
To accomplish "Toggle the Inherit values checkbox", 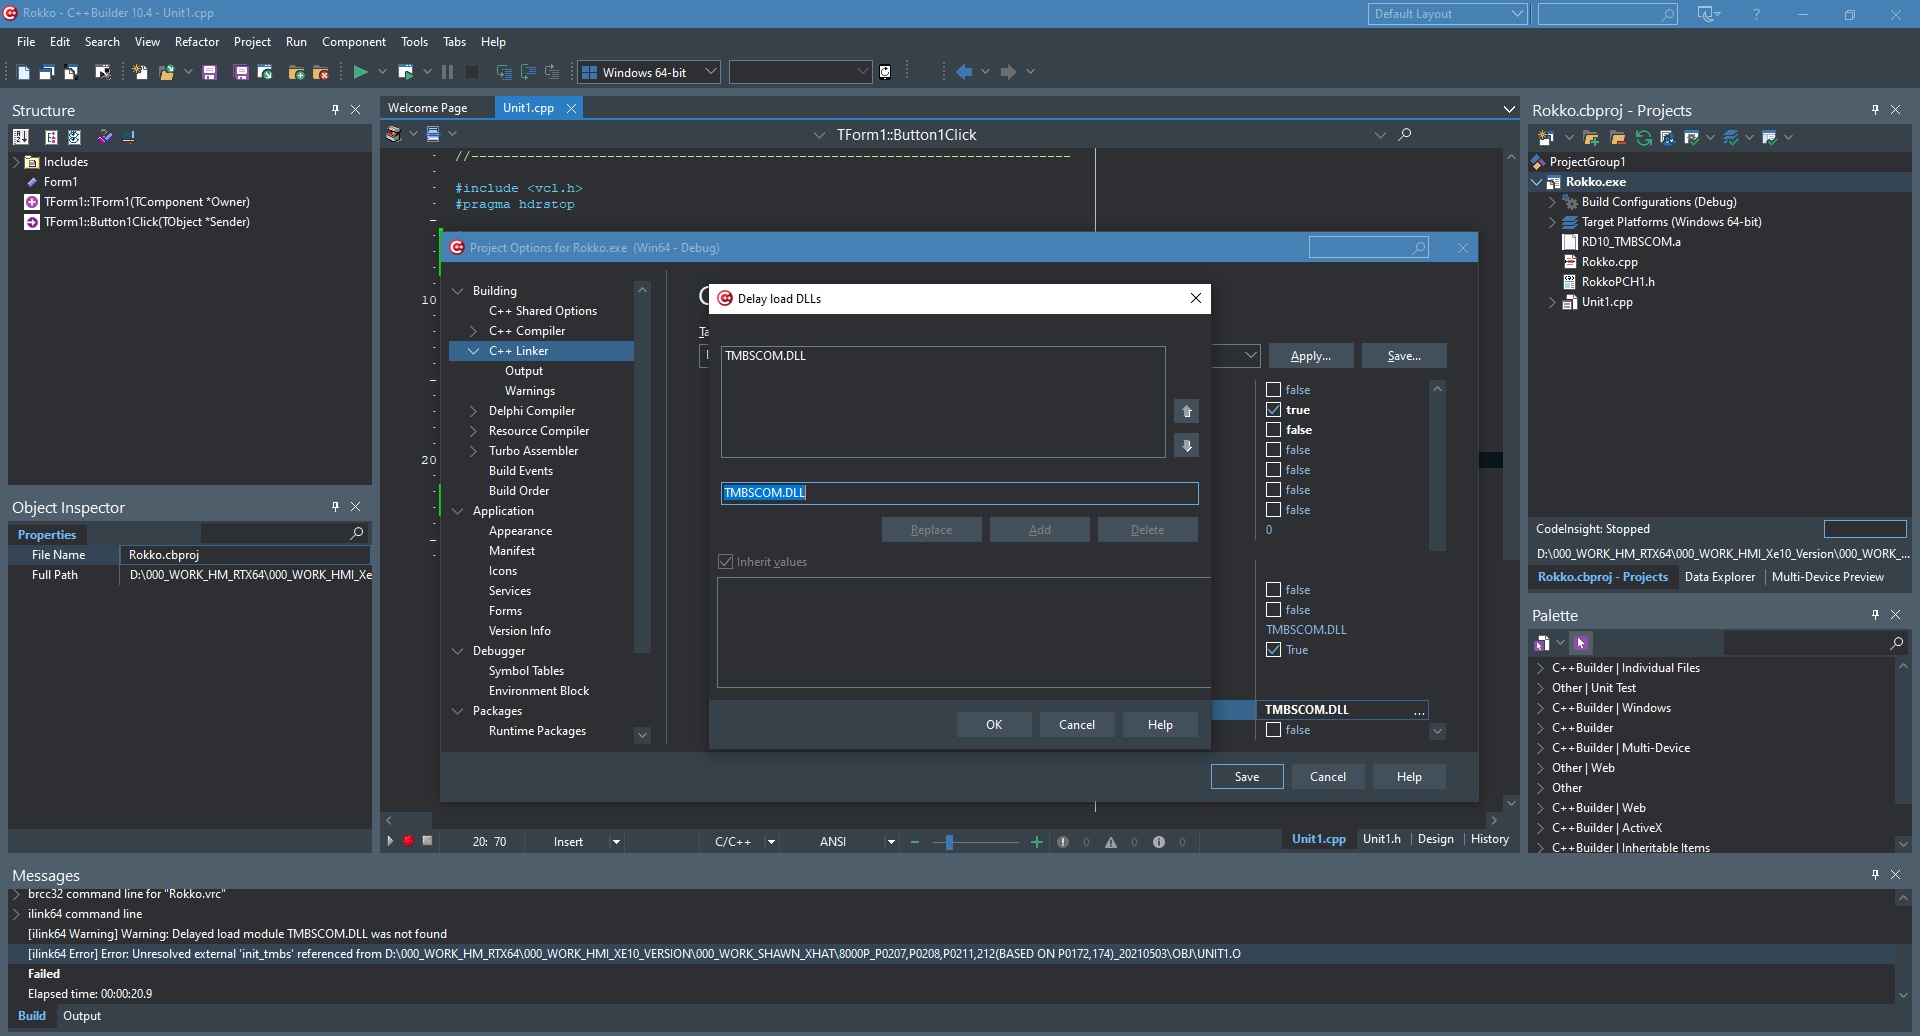I will tap(726, 562).
